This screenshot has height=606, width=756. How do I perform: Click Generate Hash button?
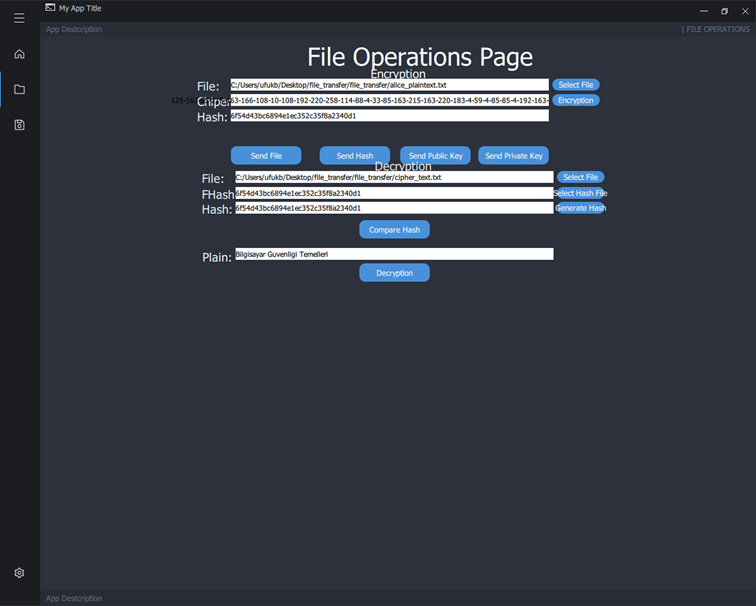[x=580, y=208]
